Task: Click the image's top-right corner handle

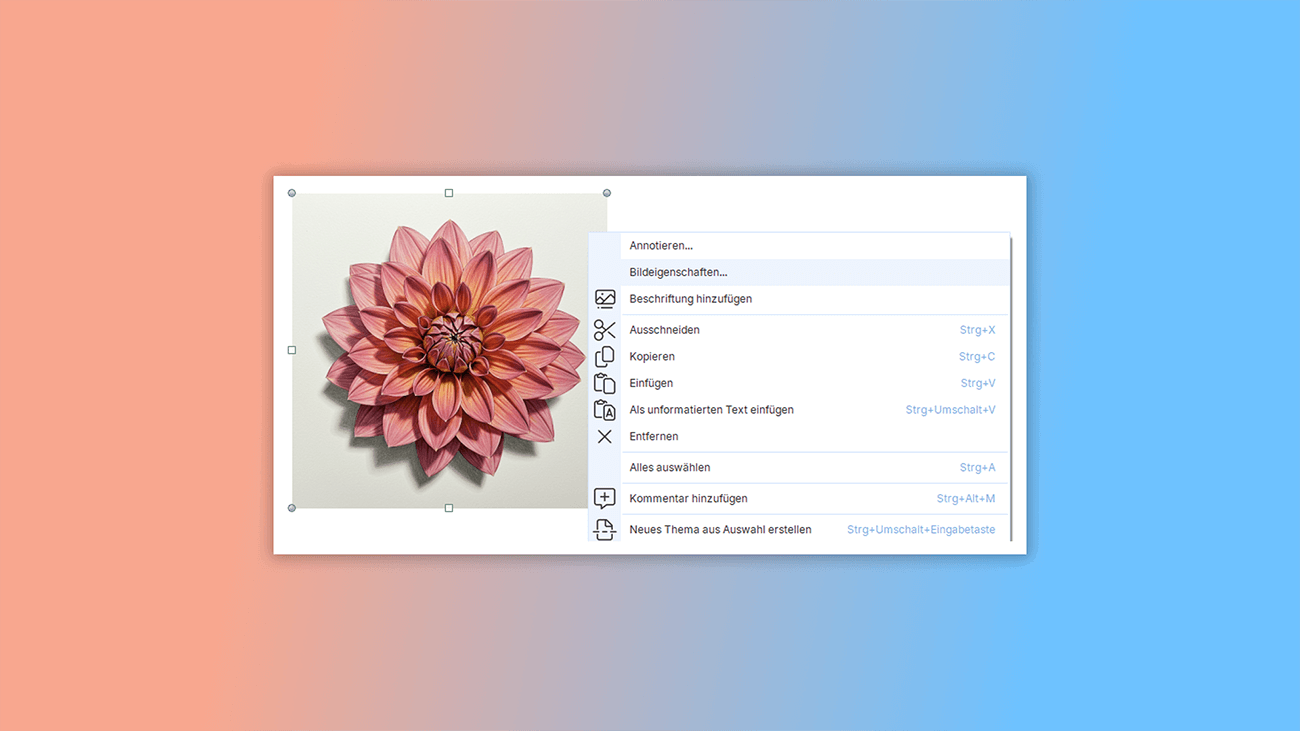Action: click(607, 193)
